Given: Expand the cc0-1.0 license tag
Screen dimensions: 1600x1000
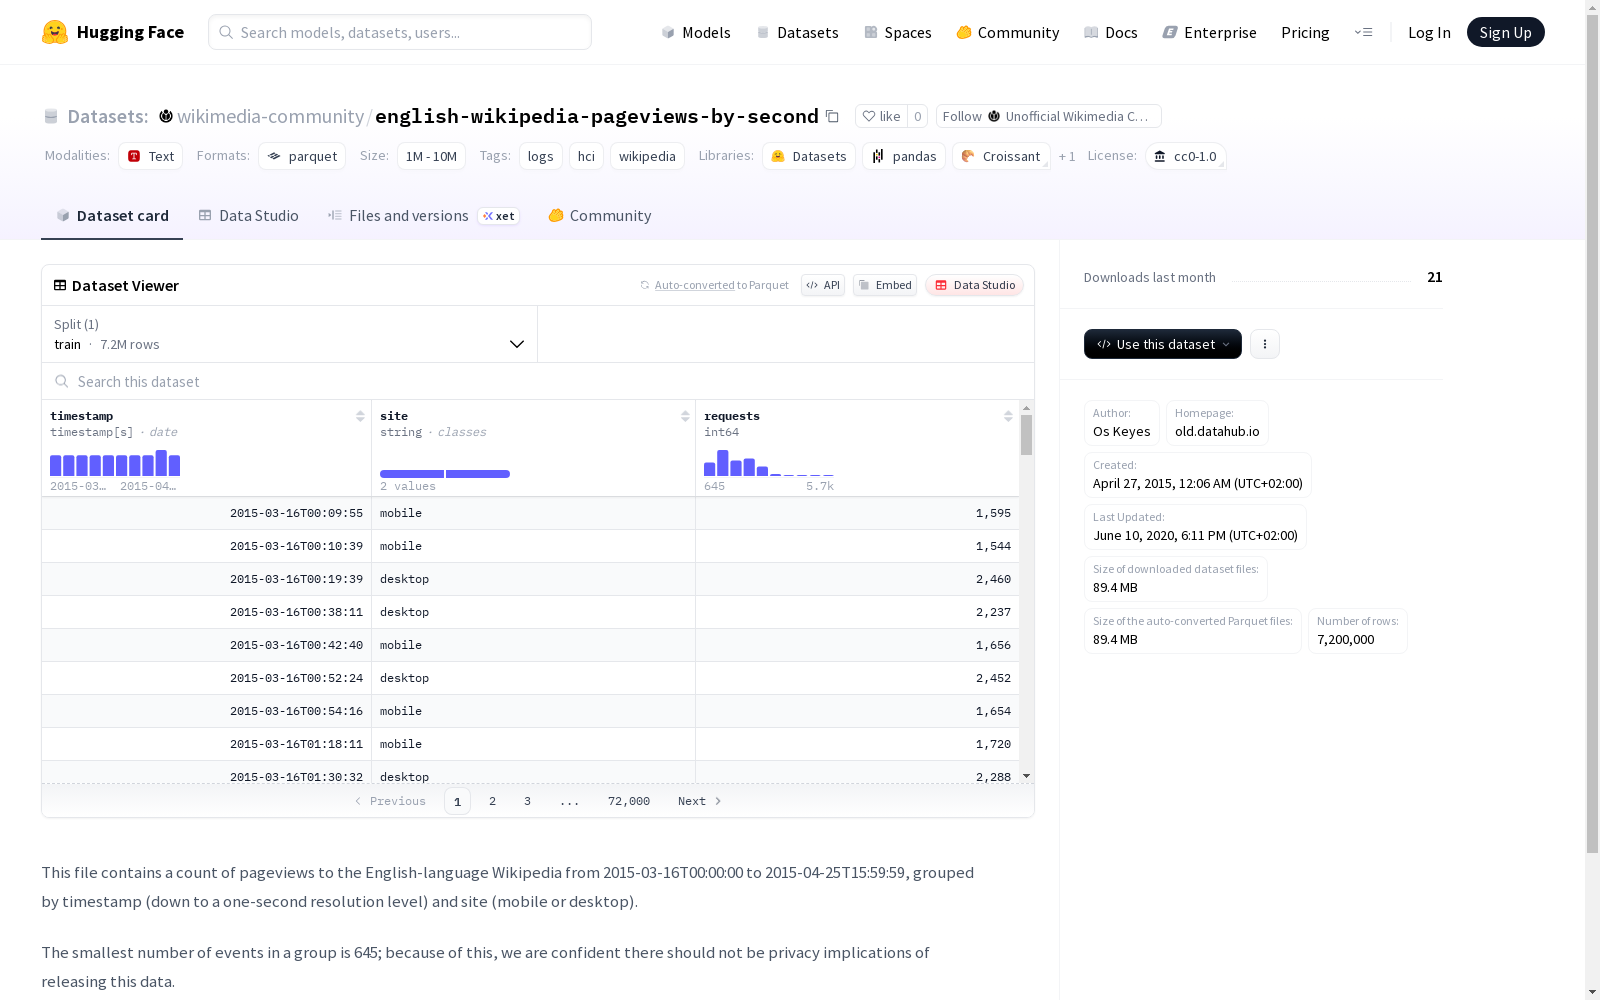Looking at the screenshot, I should [1186, 156].
